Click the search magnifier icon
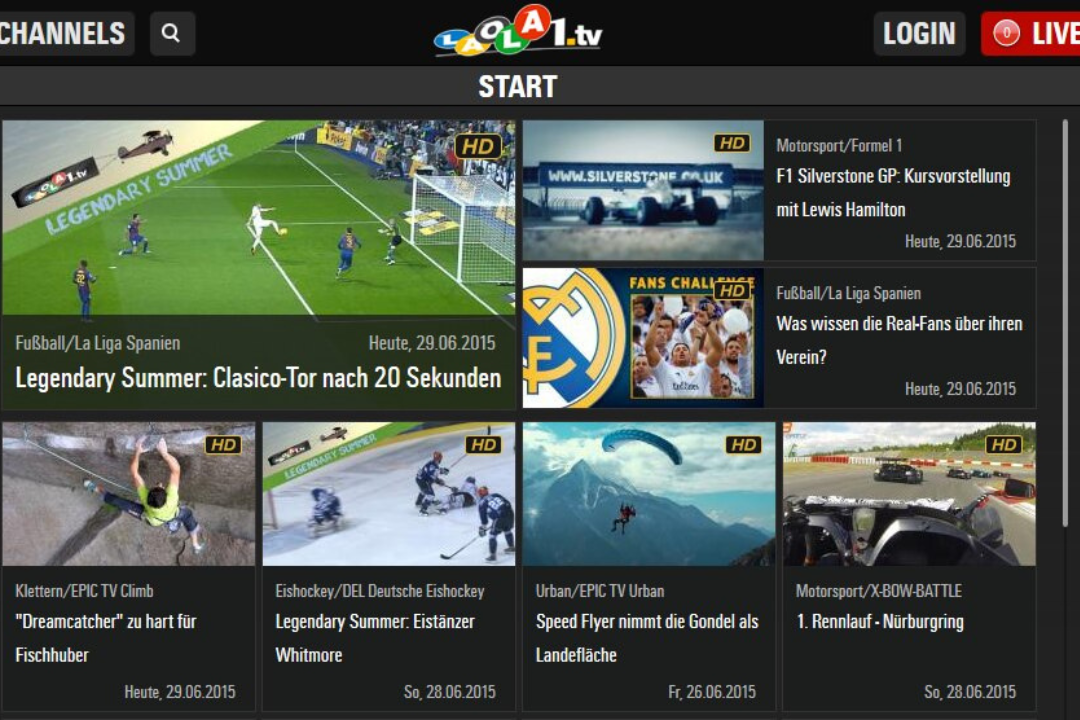 point(171,33)
